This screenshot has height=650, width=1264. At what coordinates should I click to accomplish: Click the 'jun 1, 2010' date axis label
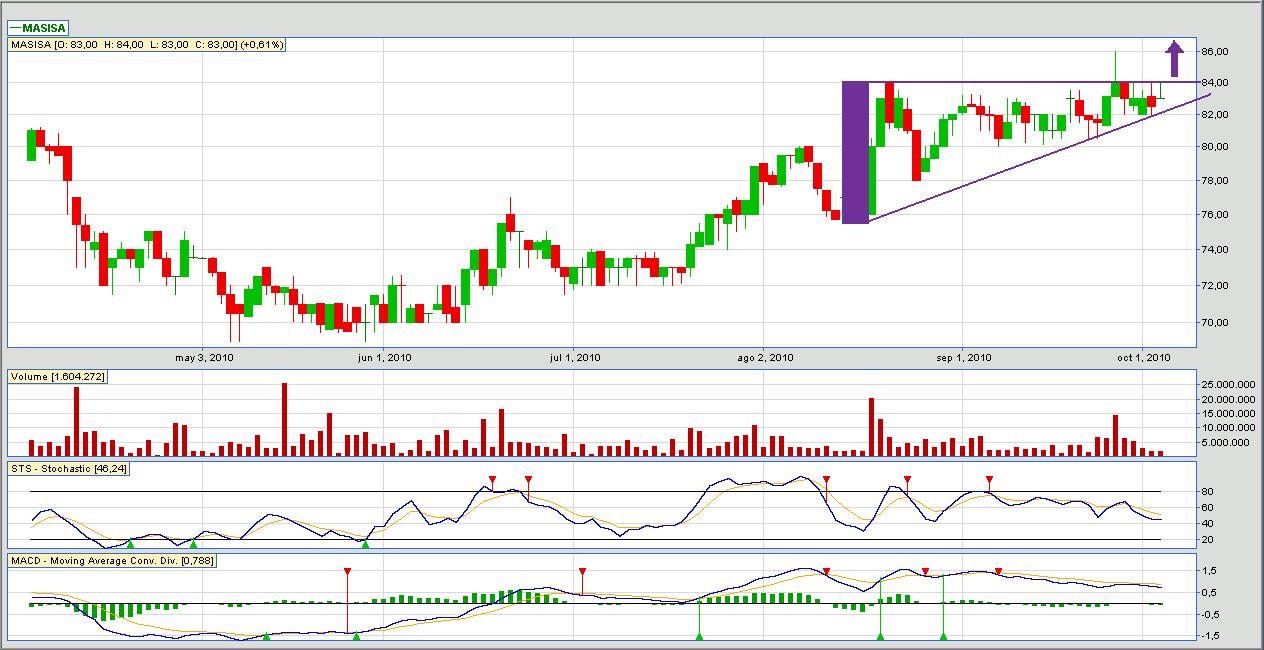(383, 357)
